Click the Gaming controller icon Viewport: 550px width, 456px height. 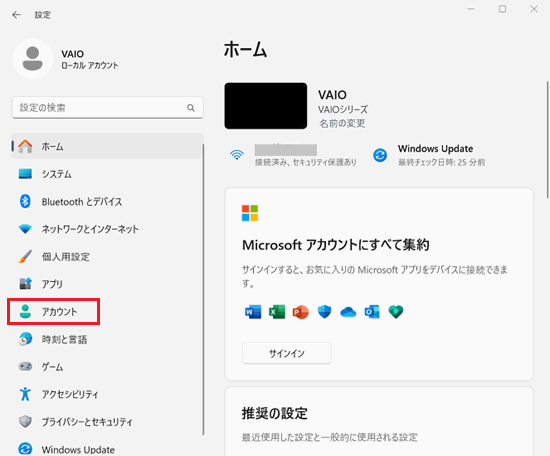pyautogui.click(x=25, y=367)
